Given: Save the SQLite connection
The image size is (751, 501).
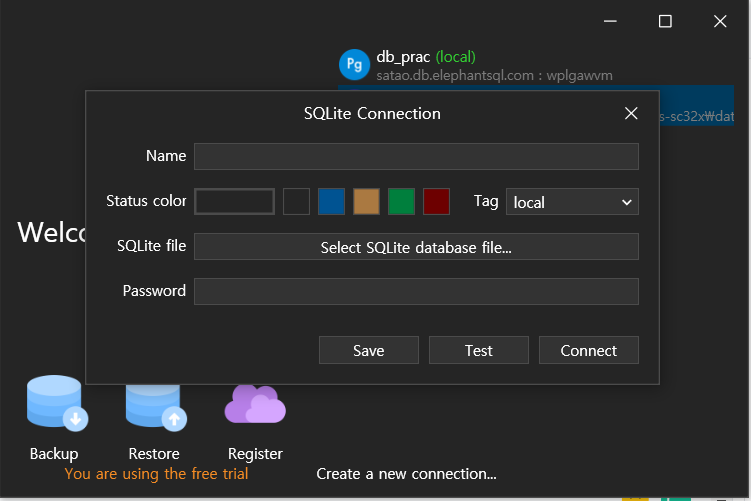Looking at the screenshot, I should coord(369,350).
